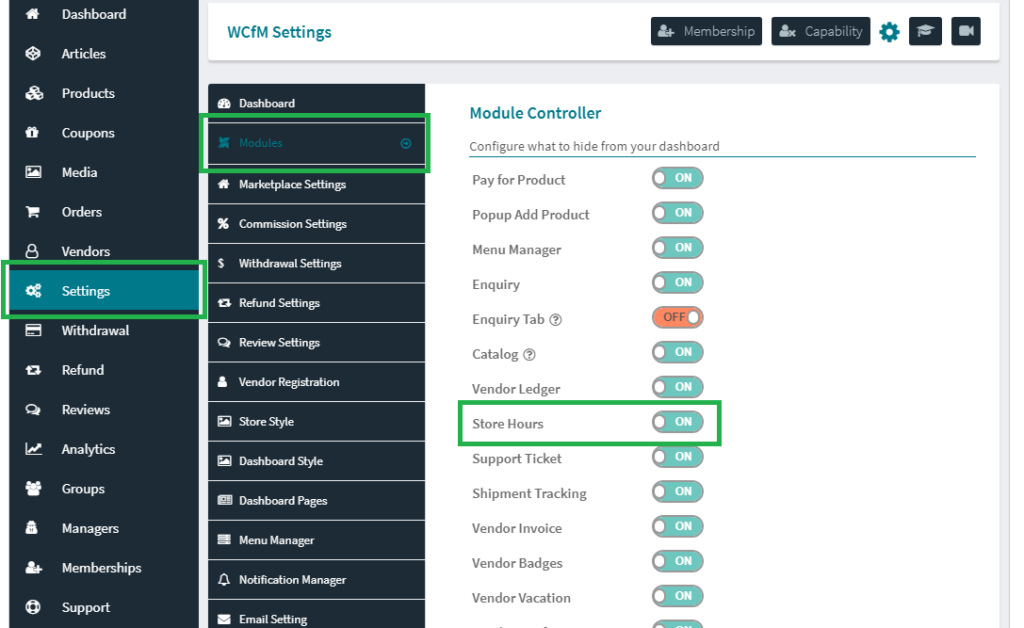Screen dimensions: 1024x628
Task: Click the Email Setting envelope icon
Action: click(224, 620)
